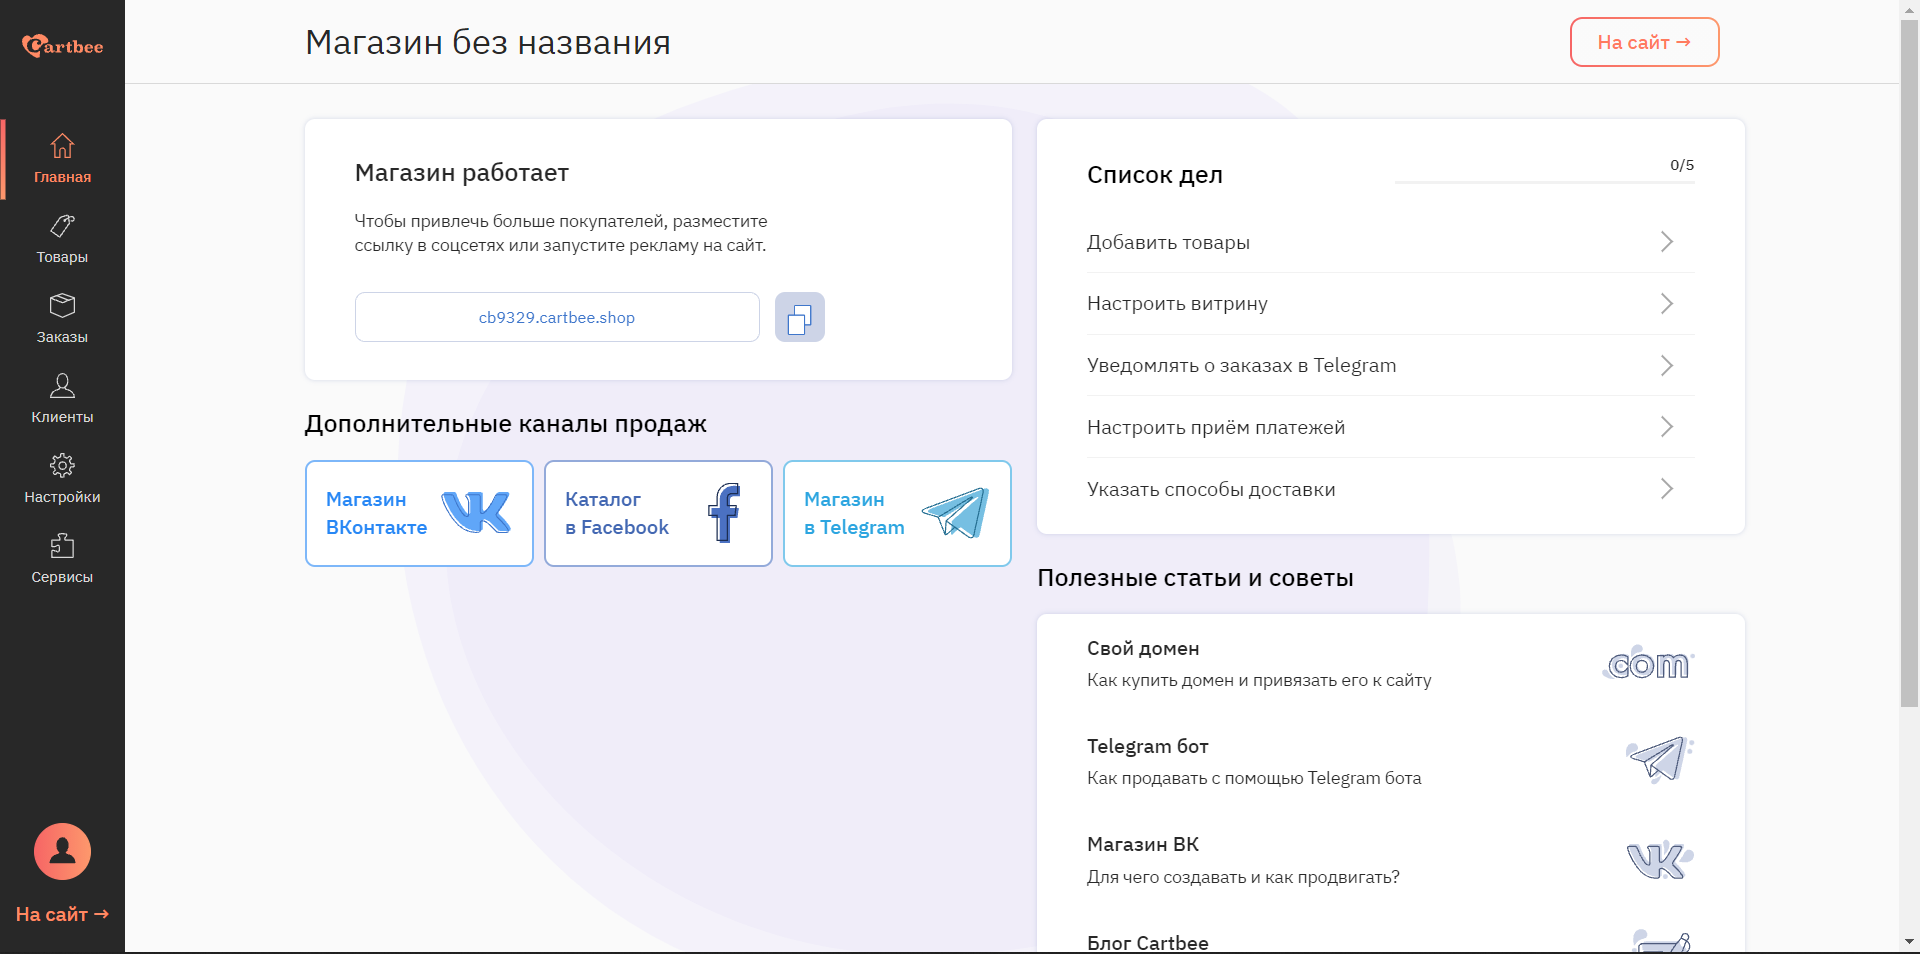Go to the Заказы sidebar label
Viewport: 1920px width, 954px height.
pos(62,337)
